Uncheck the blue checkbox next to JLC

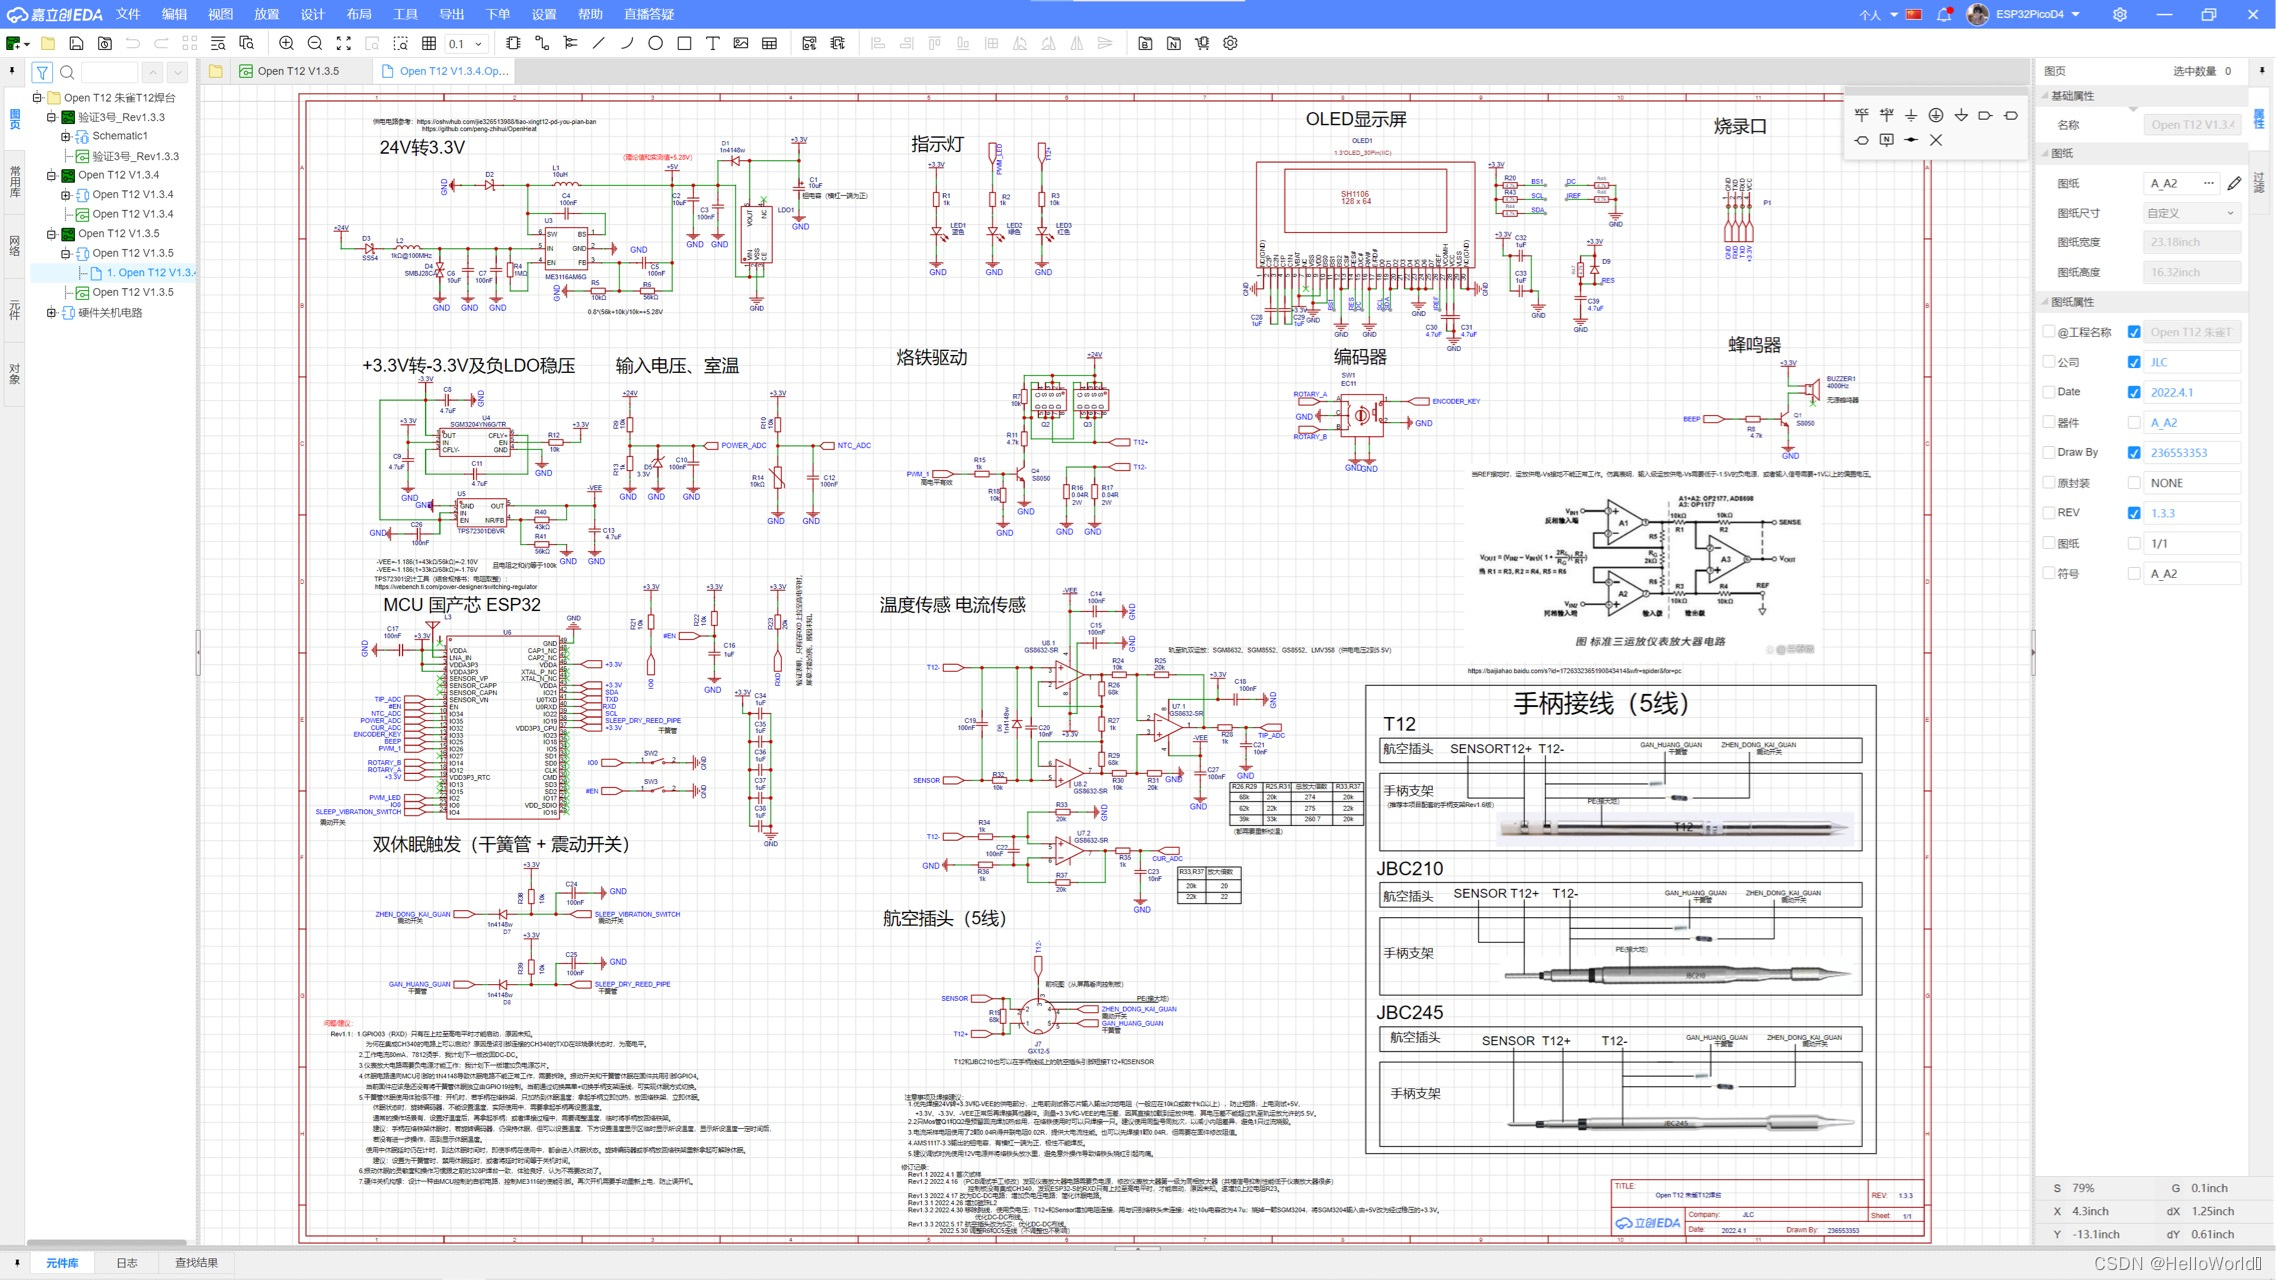click(x=2134, y=362)
